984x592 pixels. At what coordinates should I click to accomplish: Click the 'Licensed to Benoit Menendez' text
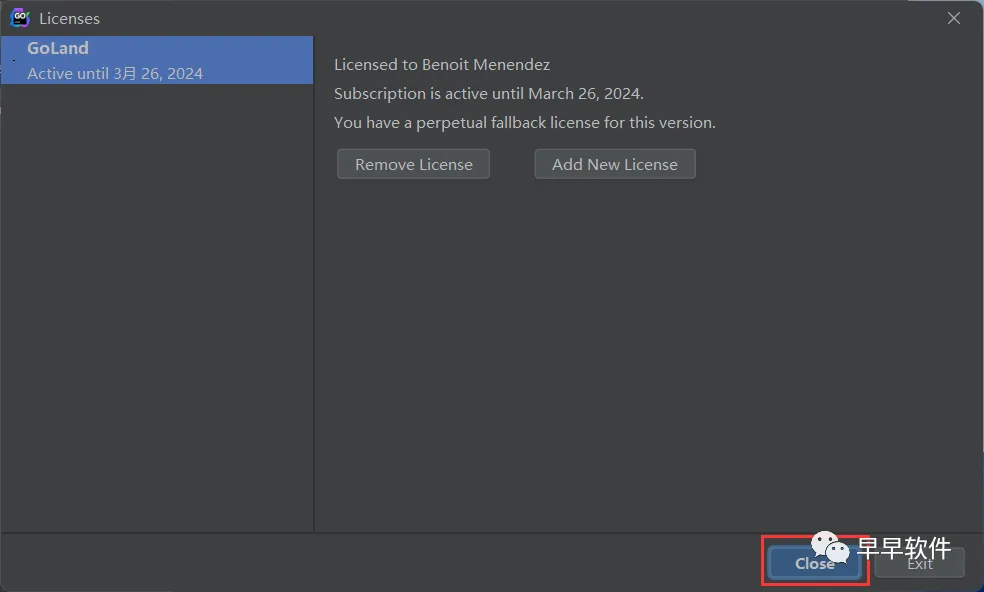pyautogui.click(x=442, y=64)
